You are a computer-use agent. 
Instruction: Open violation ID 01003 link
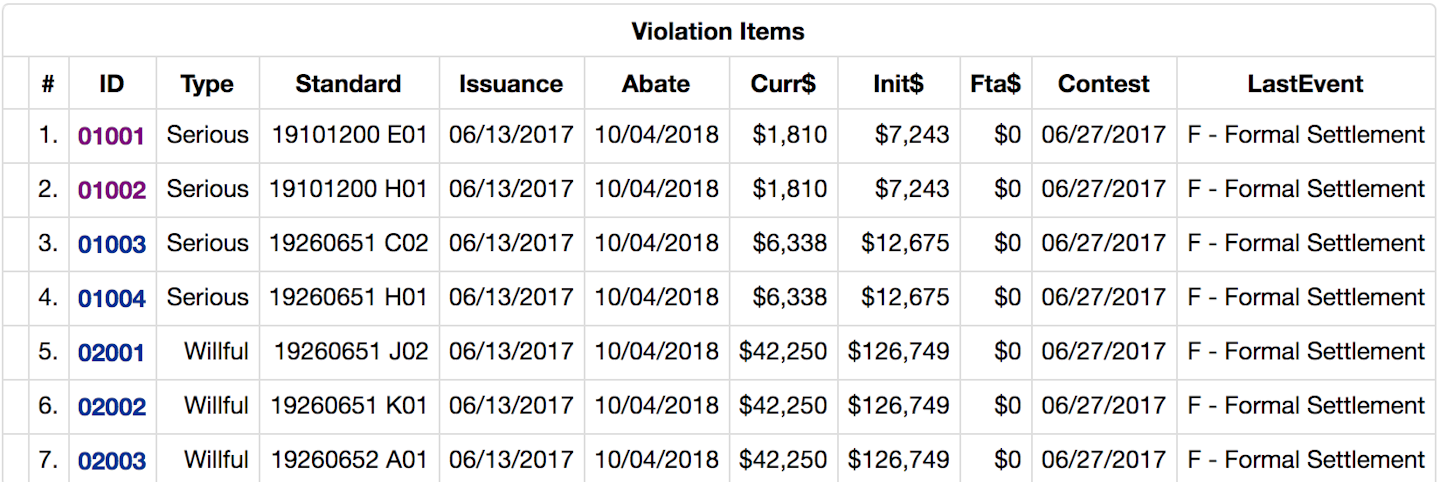pyautogui.click(x=112, y=244)
